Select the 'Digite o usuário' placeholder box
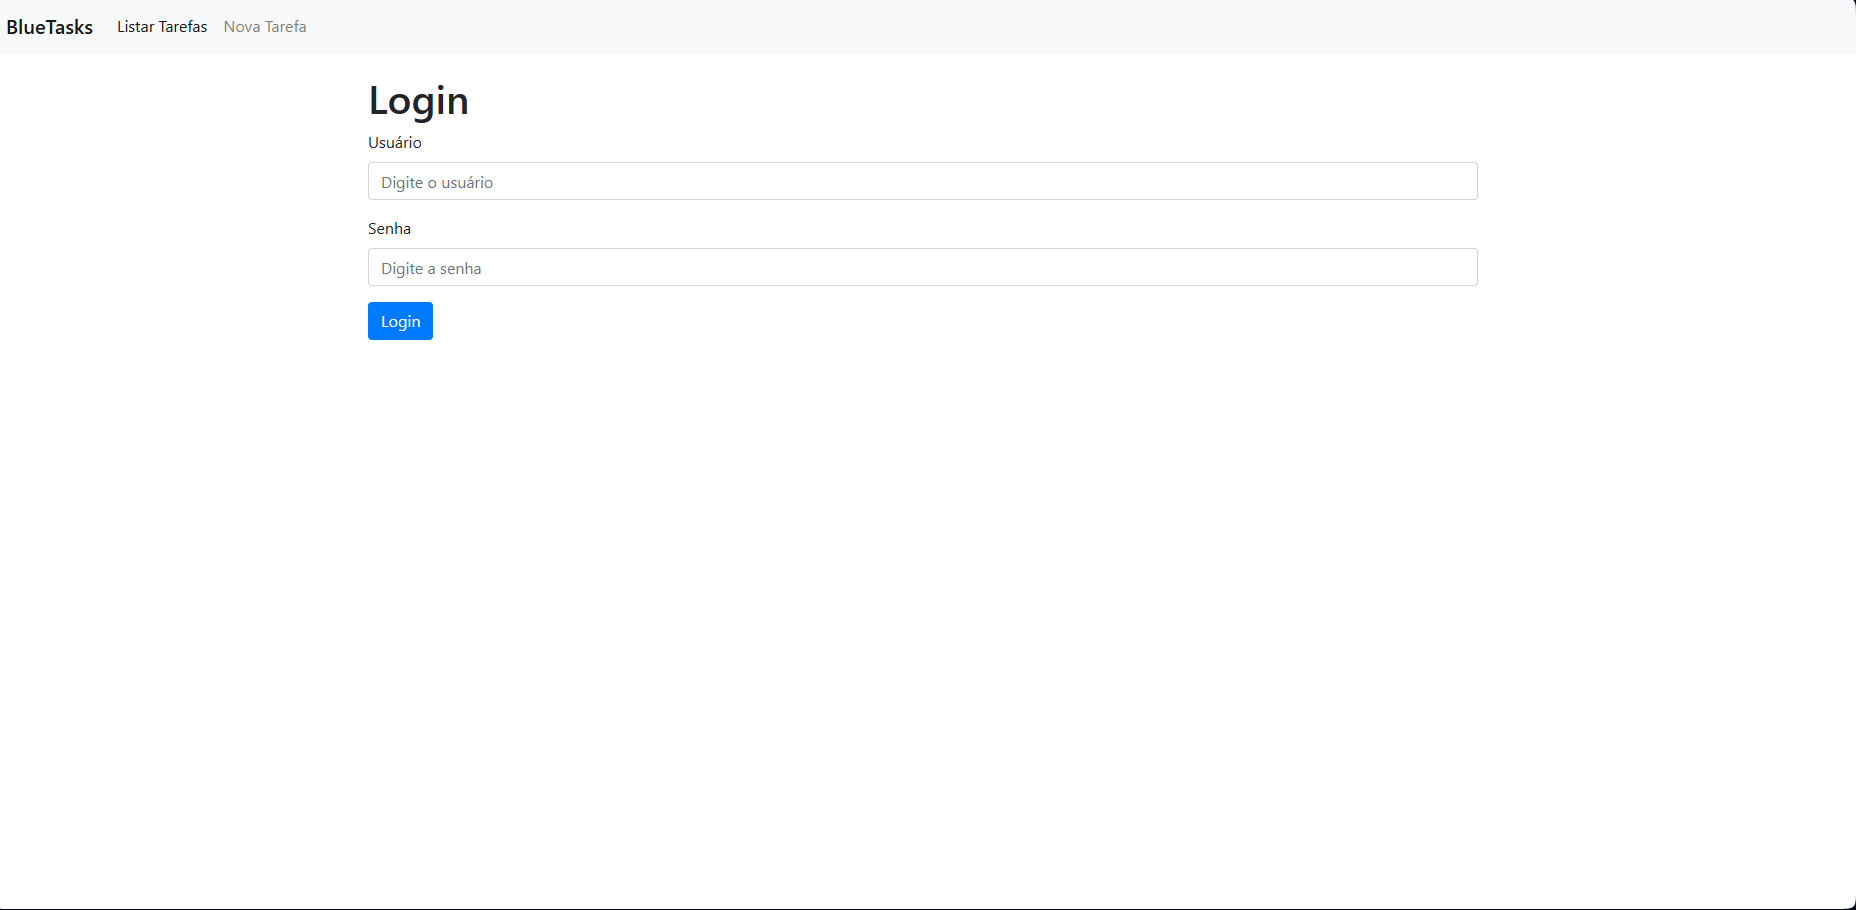The width and height of the screenshot is (1856, 910). click(922, 181)
